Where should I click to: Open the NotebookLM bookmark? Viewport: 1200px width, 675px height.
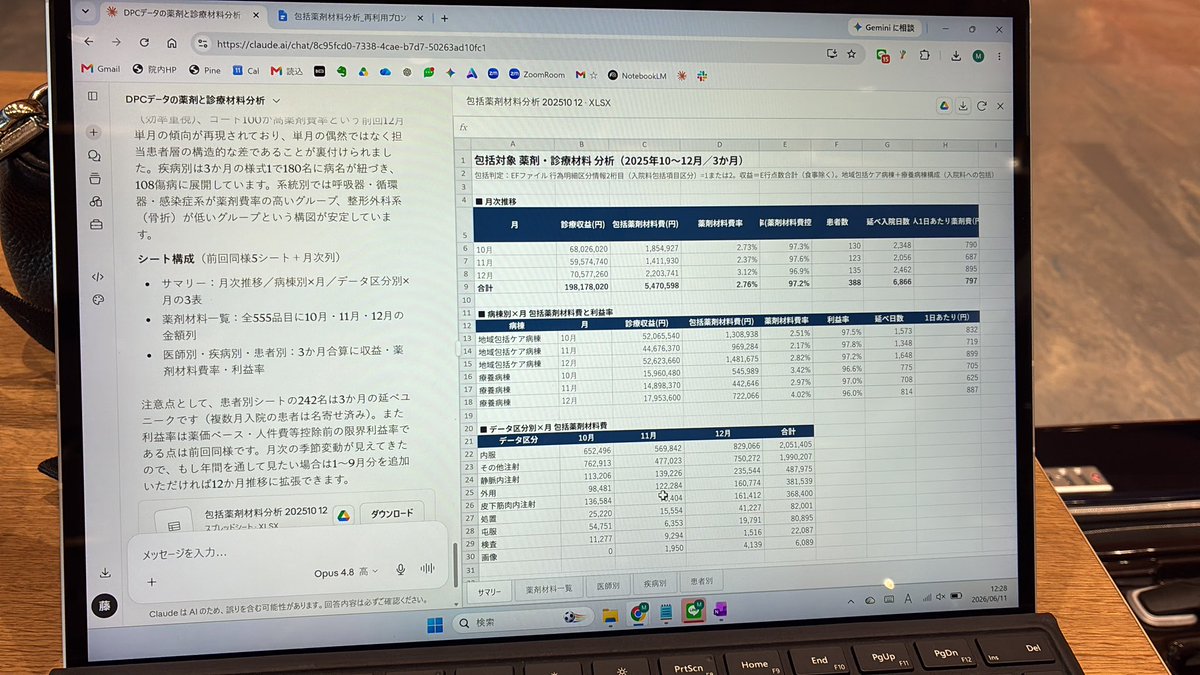point(636,74)
